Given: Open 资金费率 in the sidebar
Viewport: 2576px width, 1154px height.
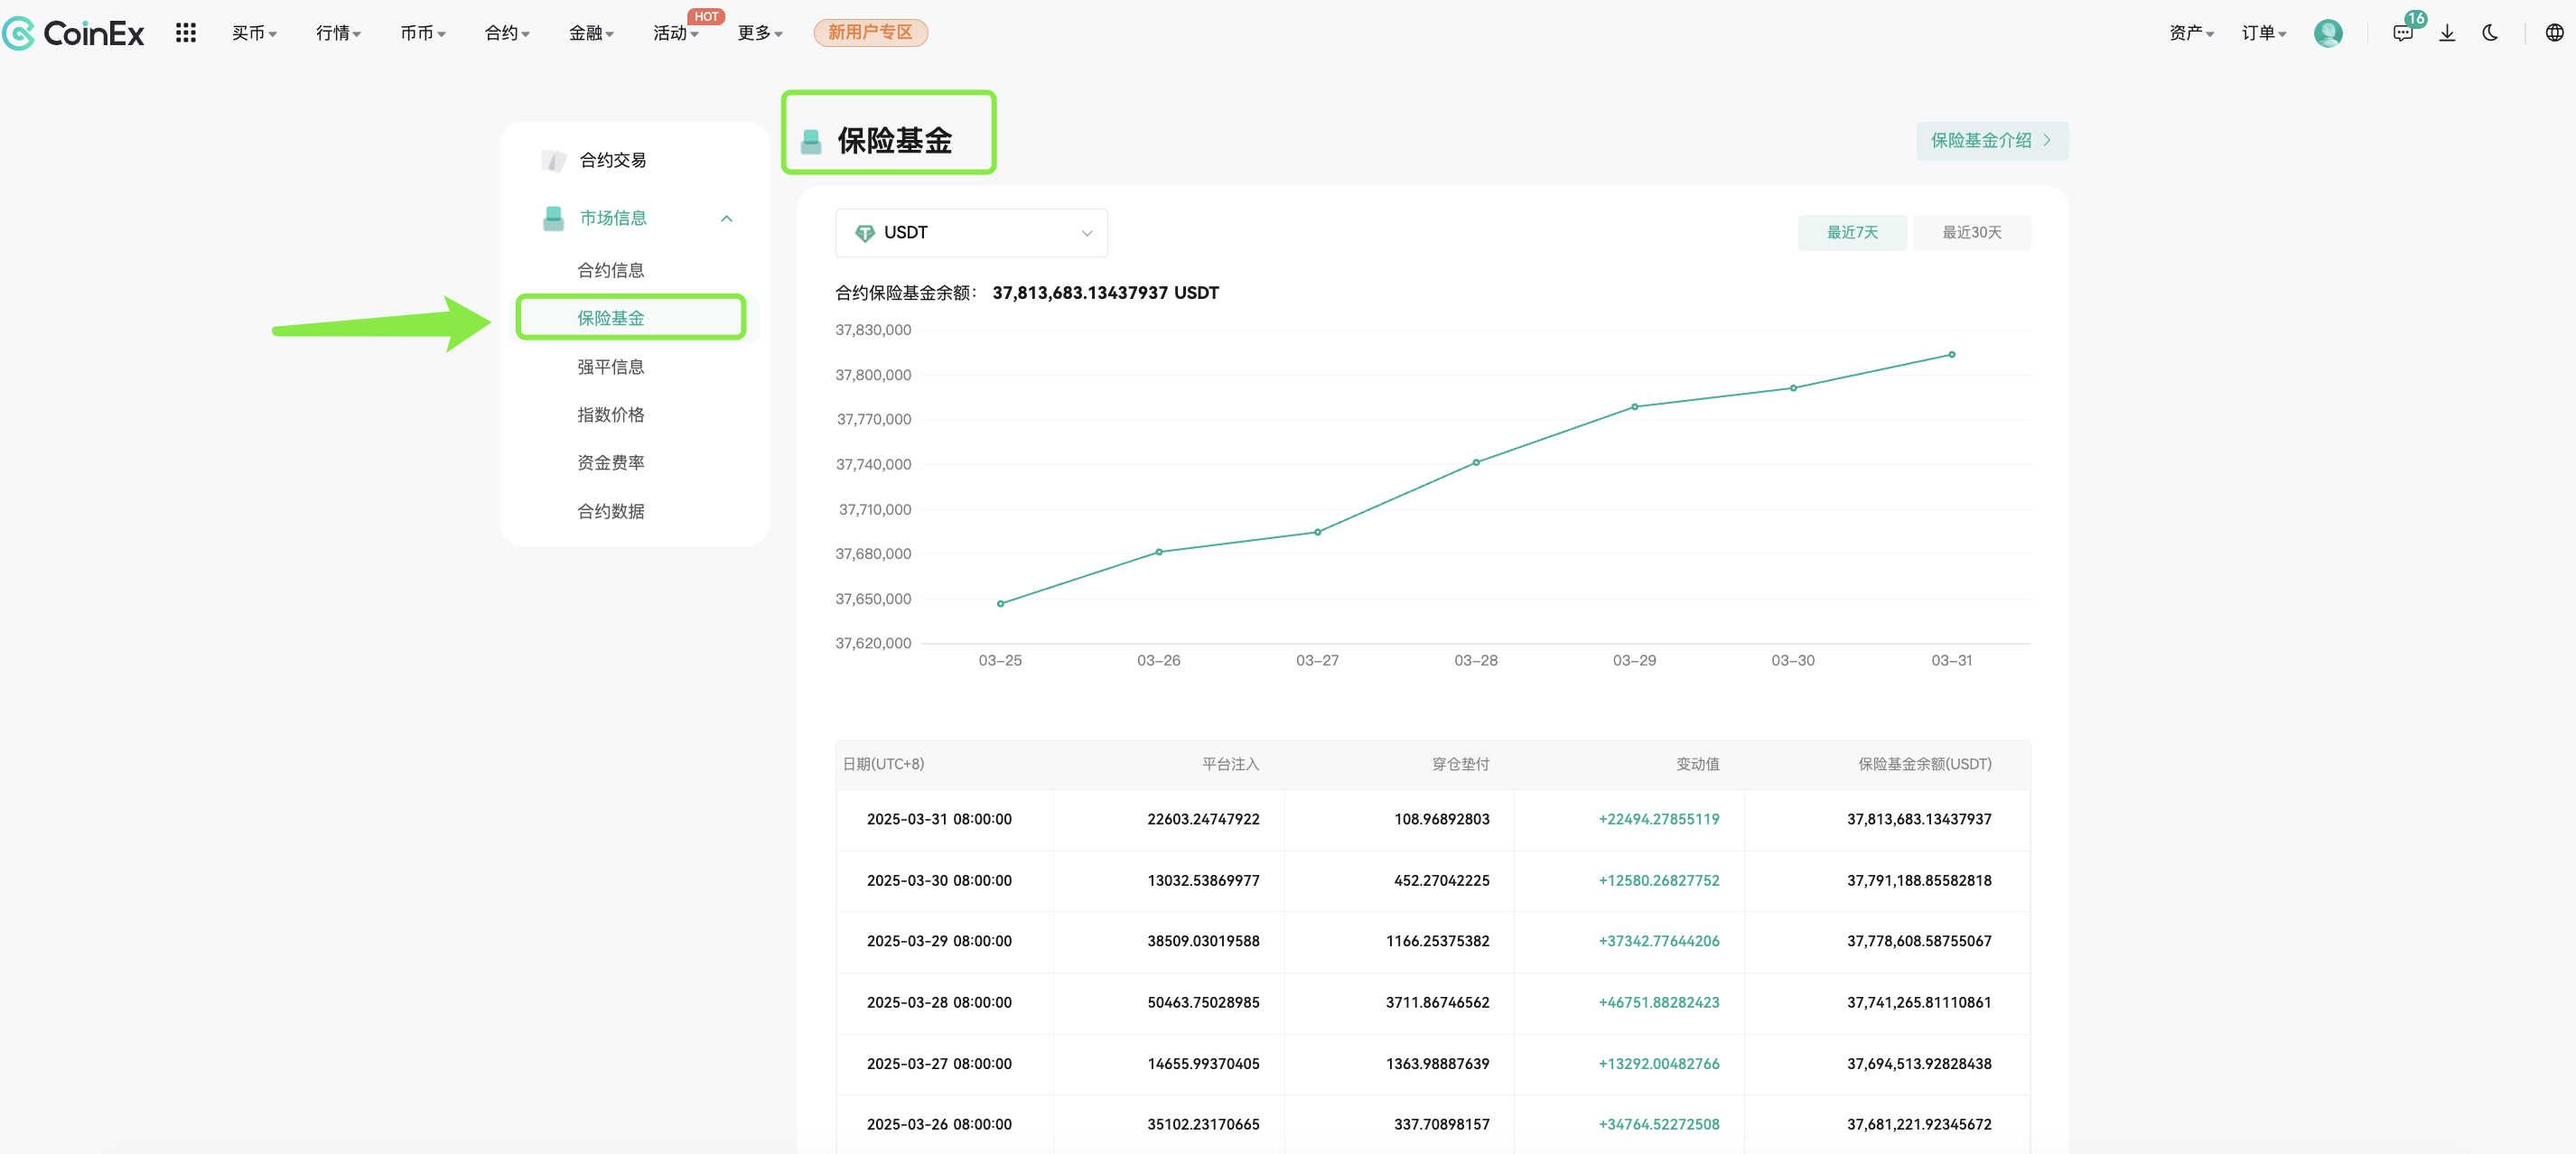Looking at the screenshot, I should tap(610, 463).
